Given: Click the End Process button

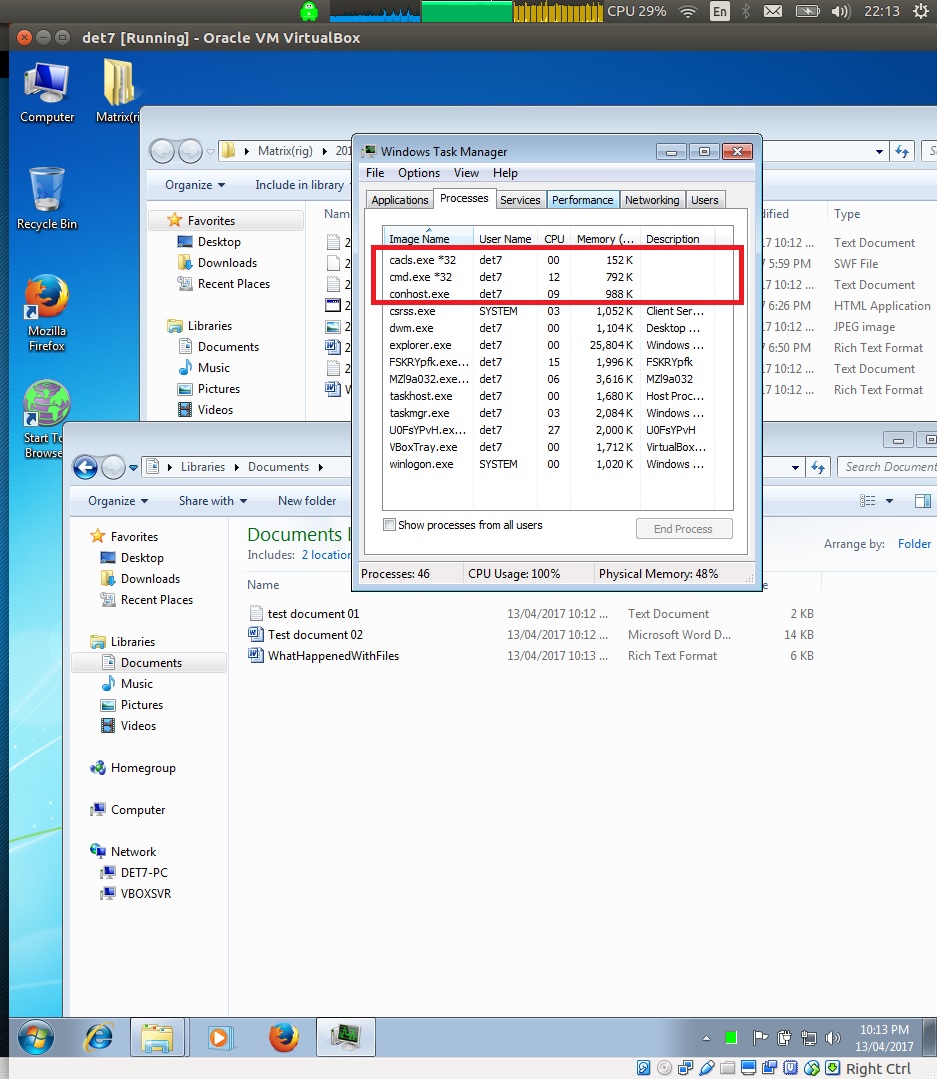Looking at the screenshot, I should 683,529.
